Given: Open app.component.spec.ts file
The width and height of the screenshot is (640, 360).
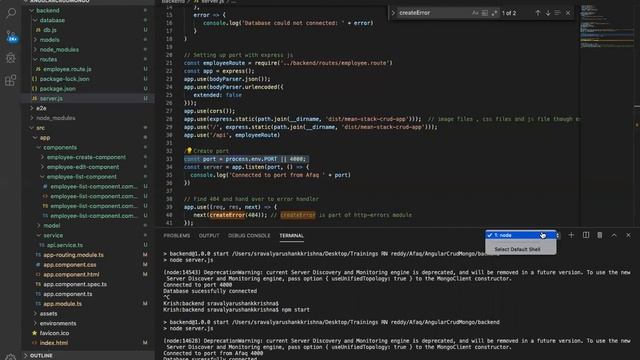Looking at the screenshot, I should click(75, 284).
